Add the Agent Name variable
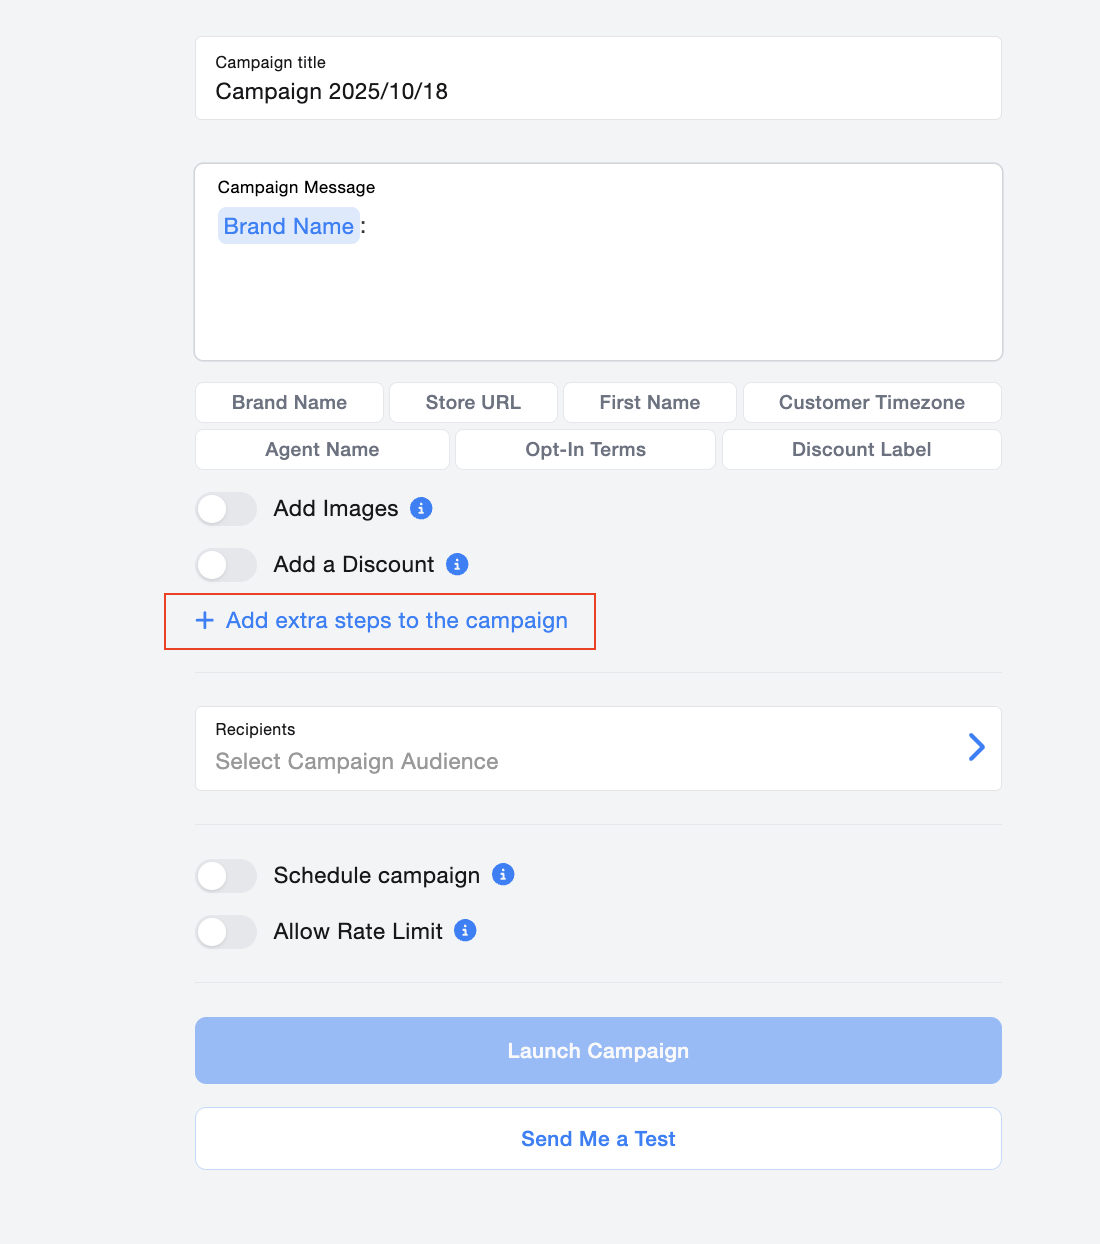This screenshot has height=1244, width=1100. [x=322, y=450]
